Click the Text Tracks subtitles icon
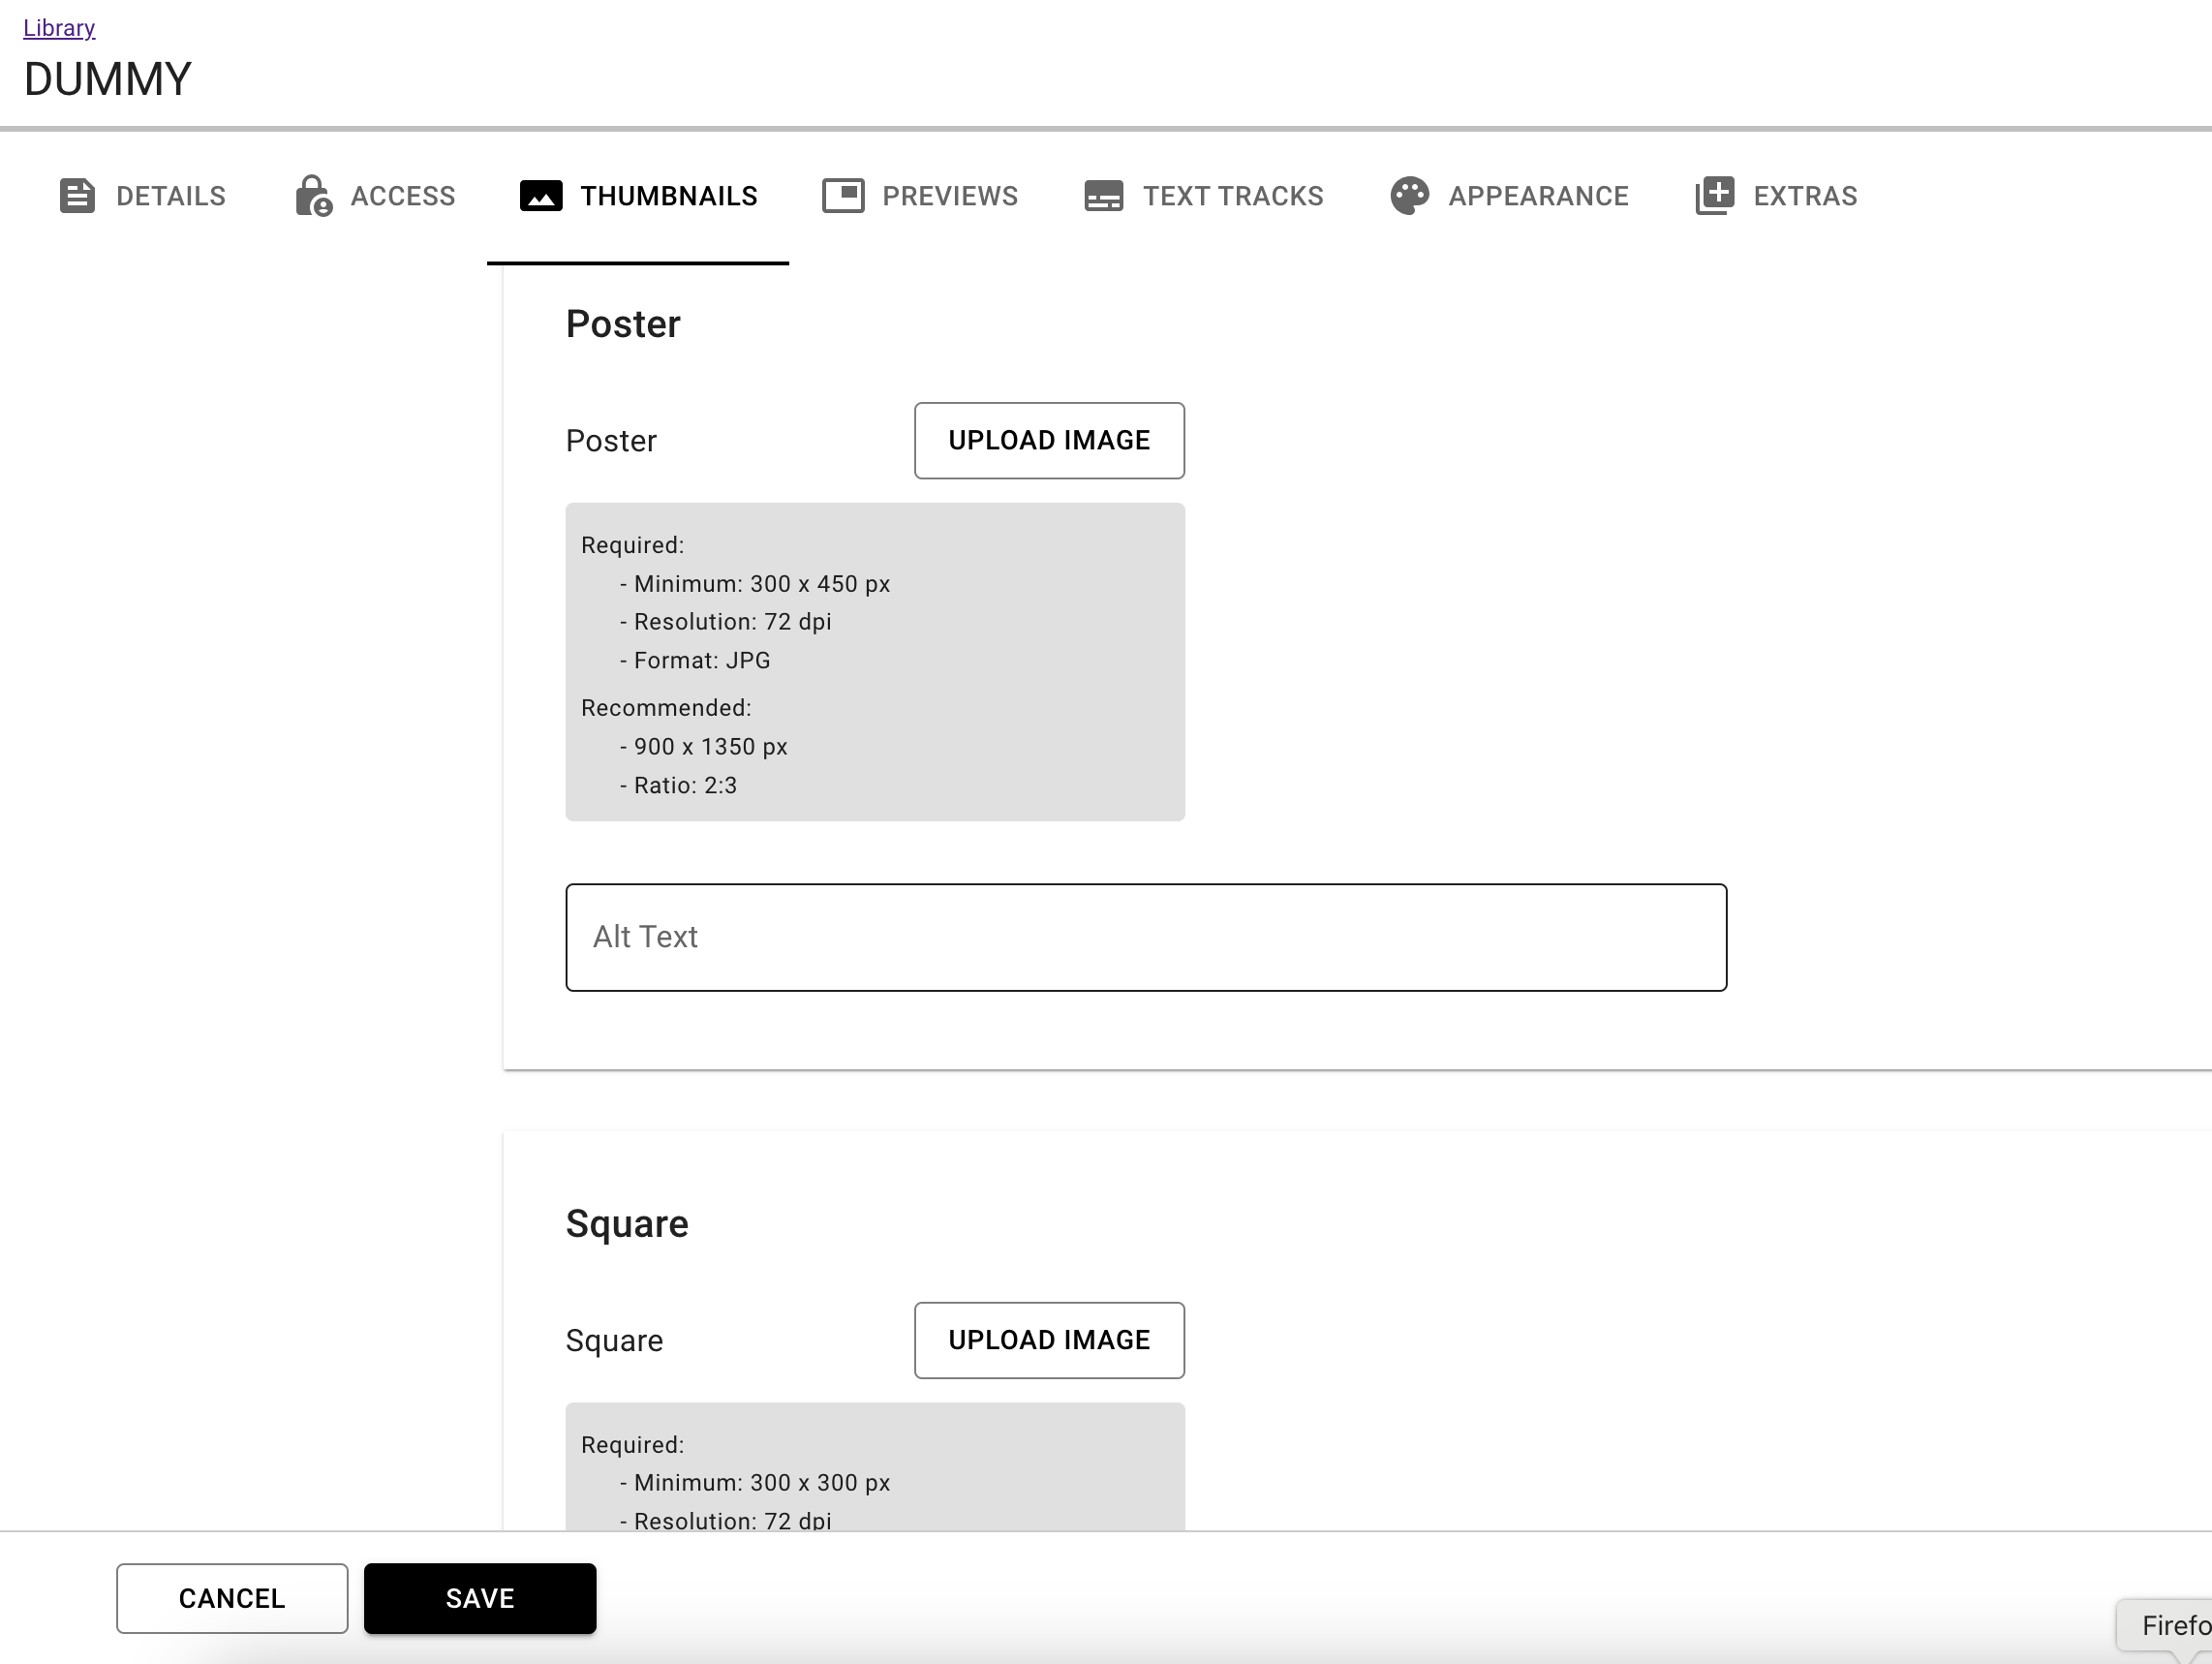 click(x=1104, y=196)
